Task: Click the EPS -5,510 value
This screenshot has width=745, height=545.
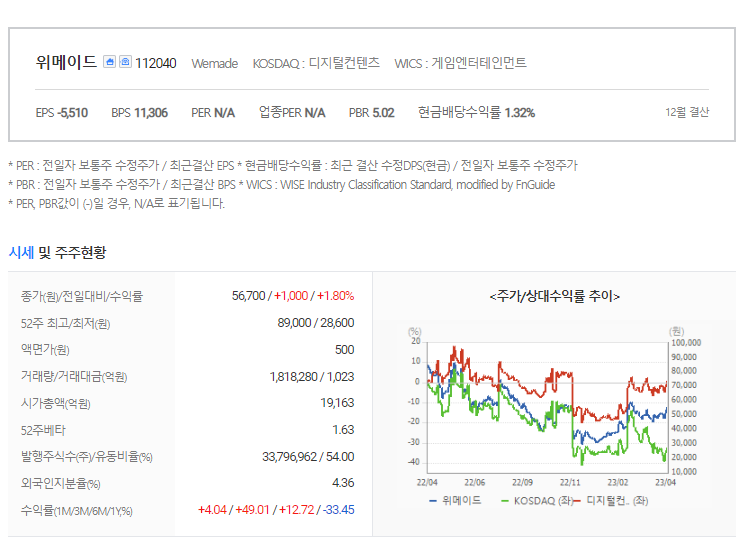Action: (62, 113)
